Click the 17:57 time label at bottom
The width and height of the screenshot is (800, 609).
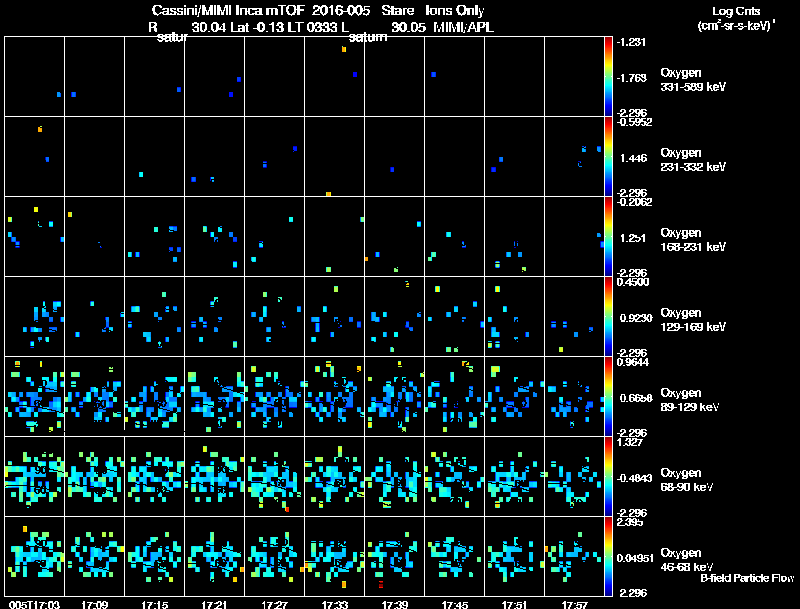[x=574, y=604]
